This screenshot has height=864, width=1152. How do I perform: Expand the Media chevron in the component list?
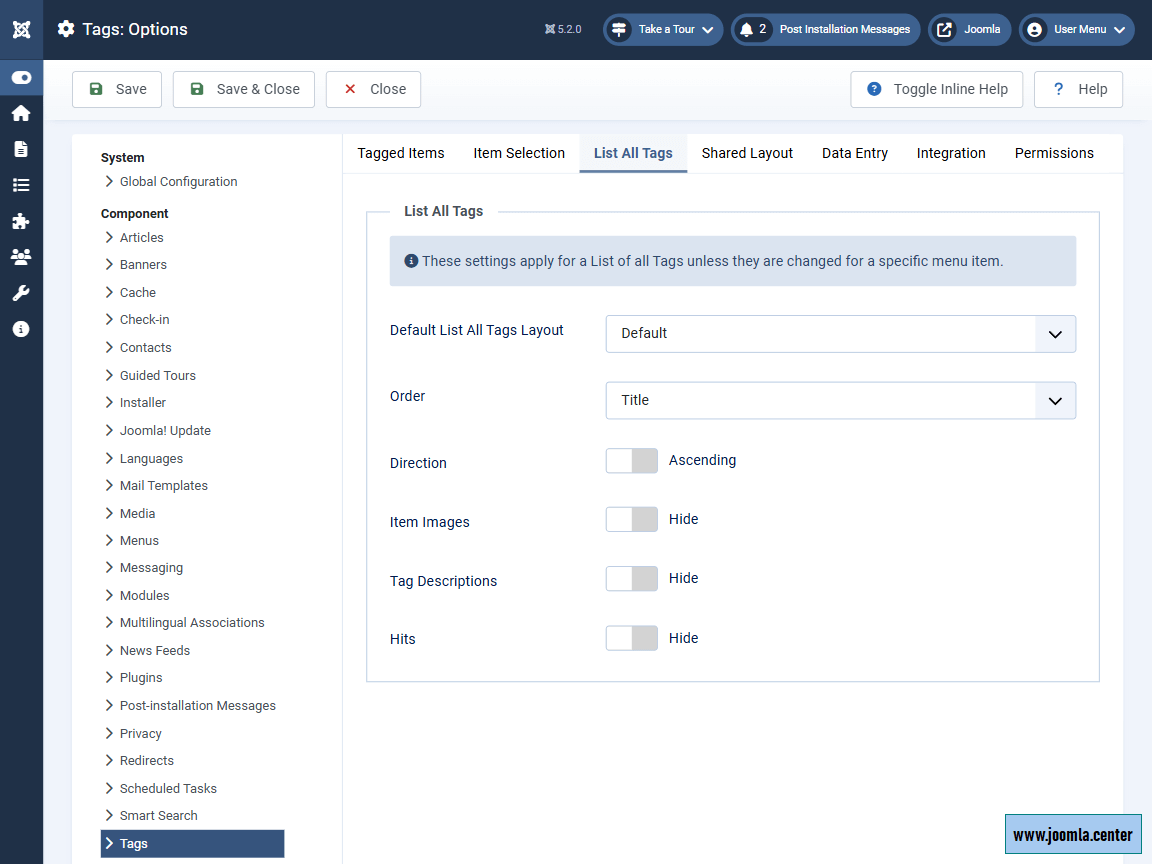(109, 513)
